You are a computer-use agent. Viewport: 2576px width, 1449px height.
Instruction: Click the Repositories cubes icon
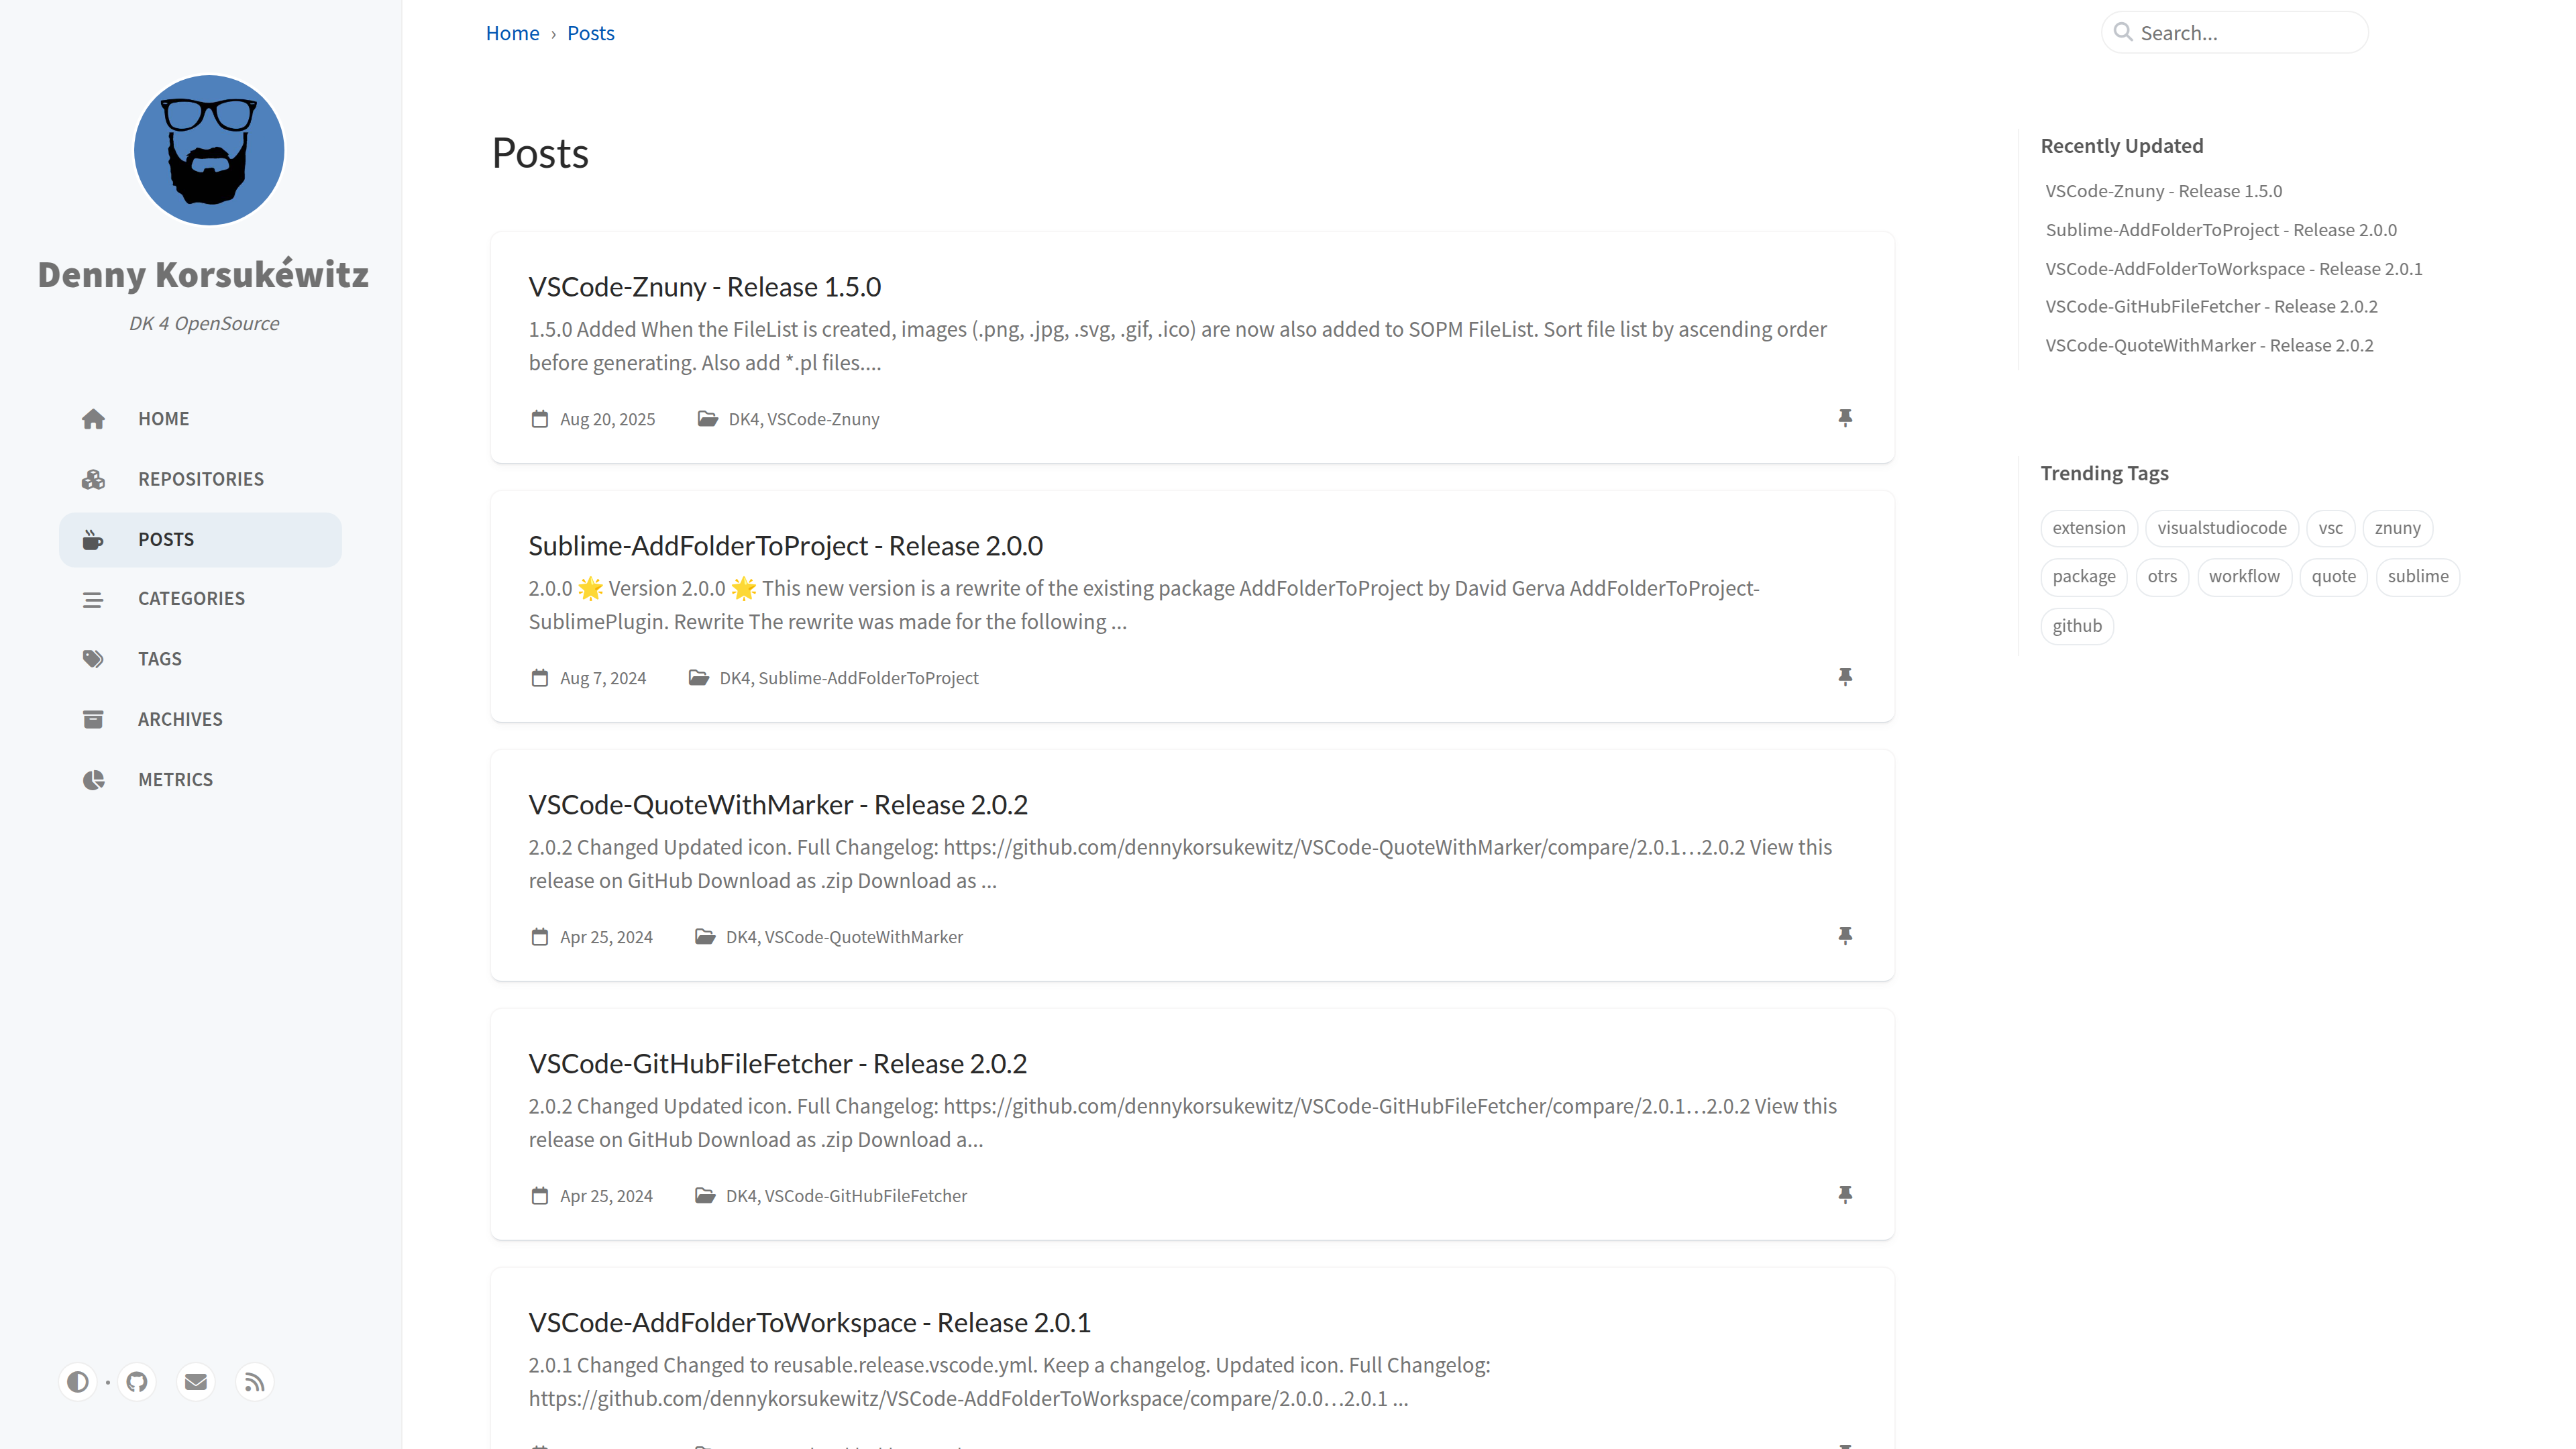tap(93, 479)
